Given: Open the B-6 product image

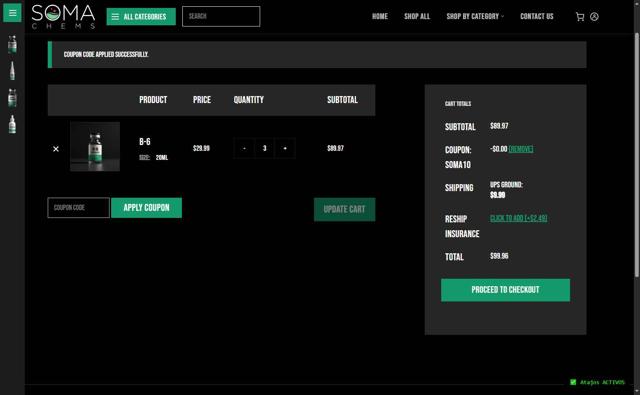Looking at the screenshot, I should 95,146.
